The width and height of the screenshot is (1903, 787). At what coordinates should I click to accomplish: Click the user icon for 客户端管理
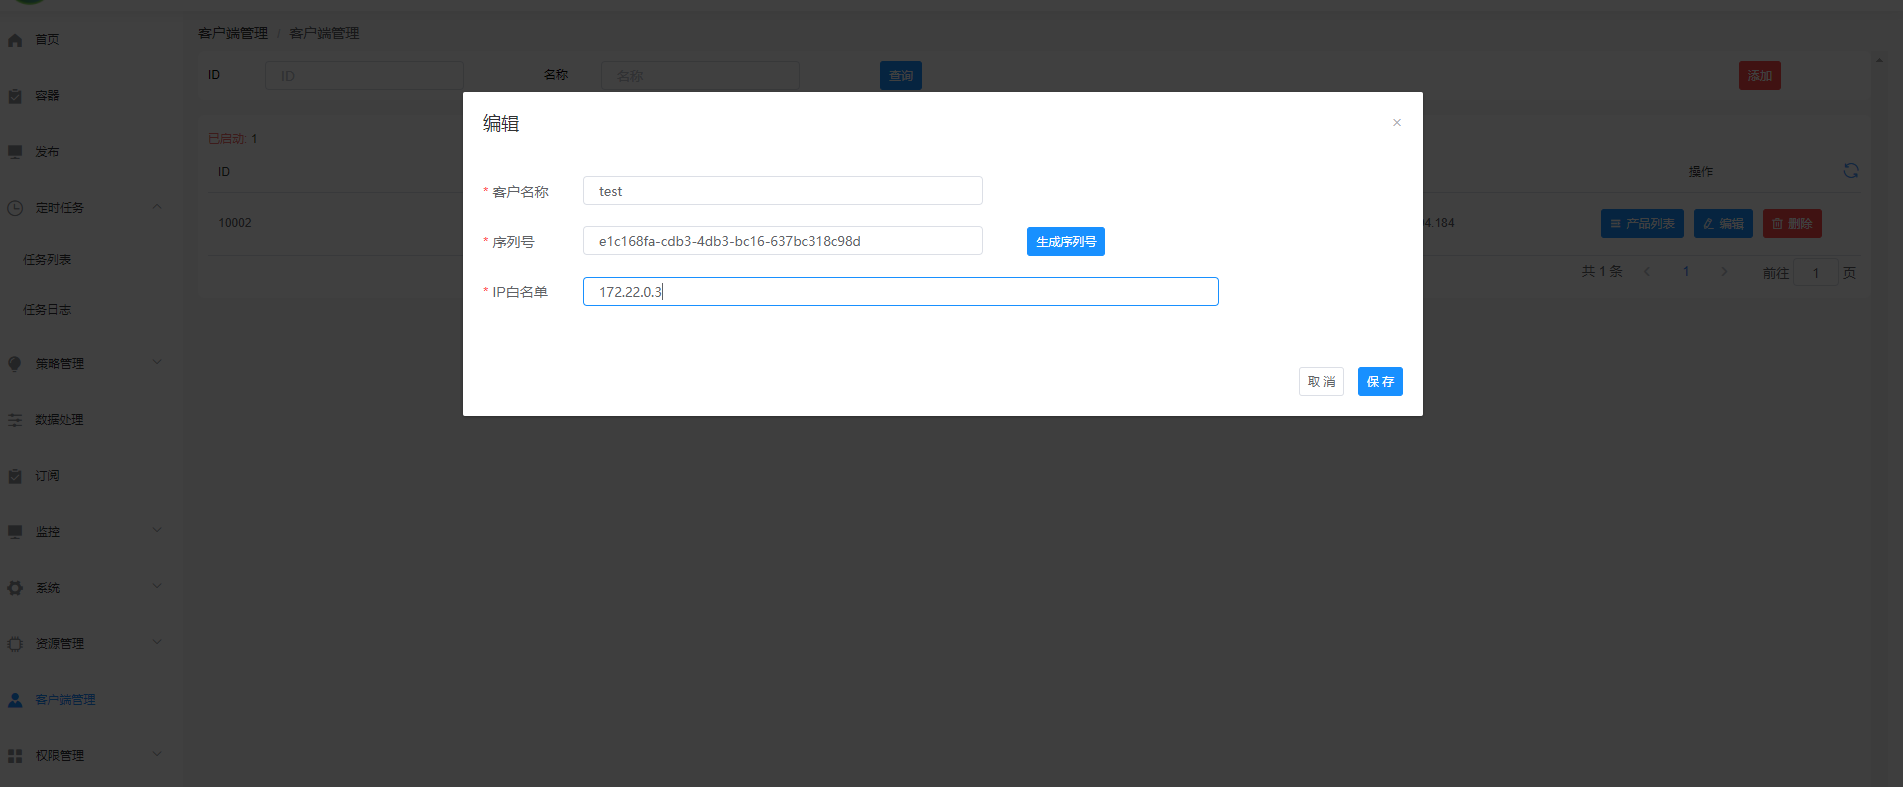click(x=15, y=700)
